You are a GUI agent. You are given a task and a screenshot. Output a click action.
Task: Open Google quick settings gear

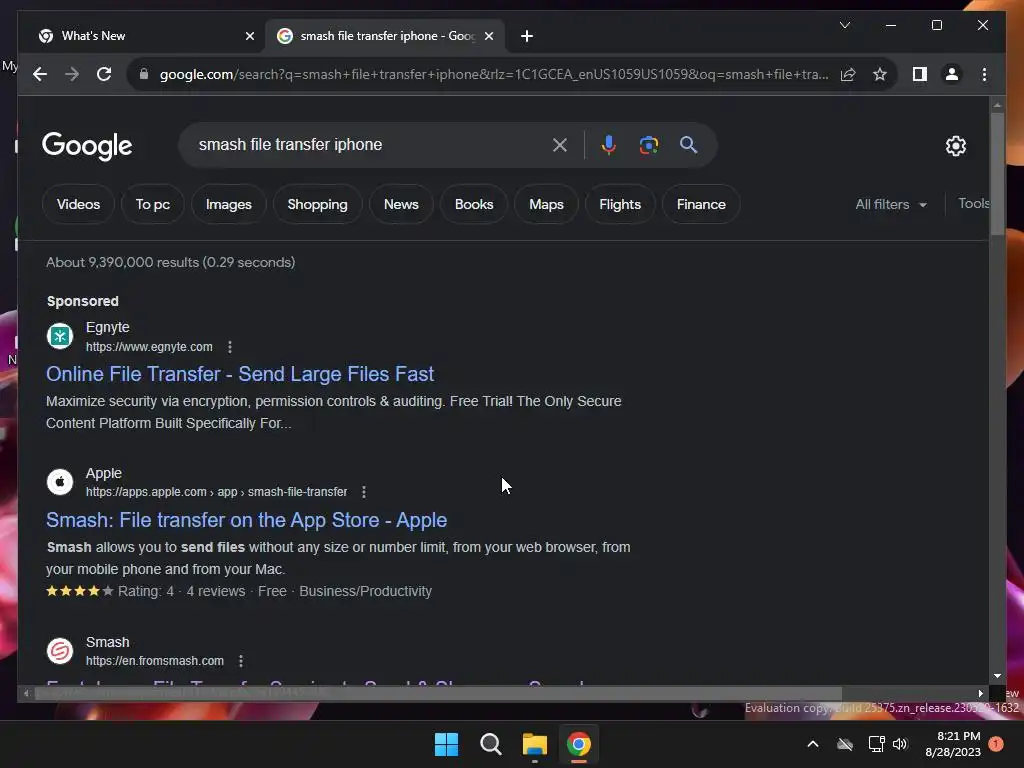click(x=955, y=146)
